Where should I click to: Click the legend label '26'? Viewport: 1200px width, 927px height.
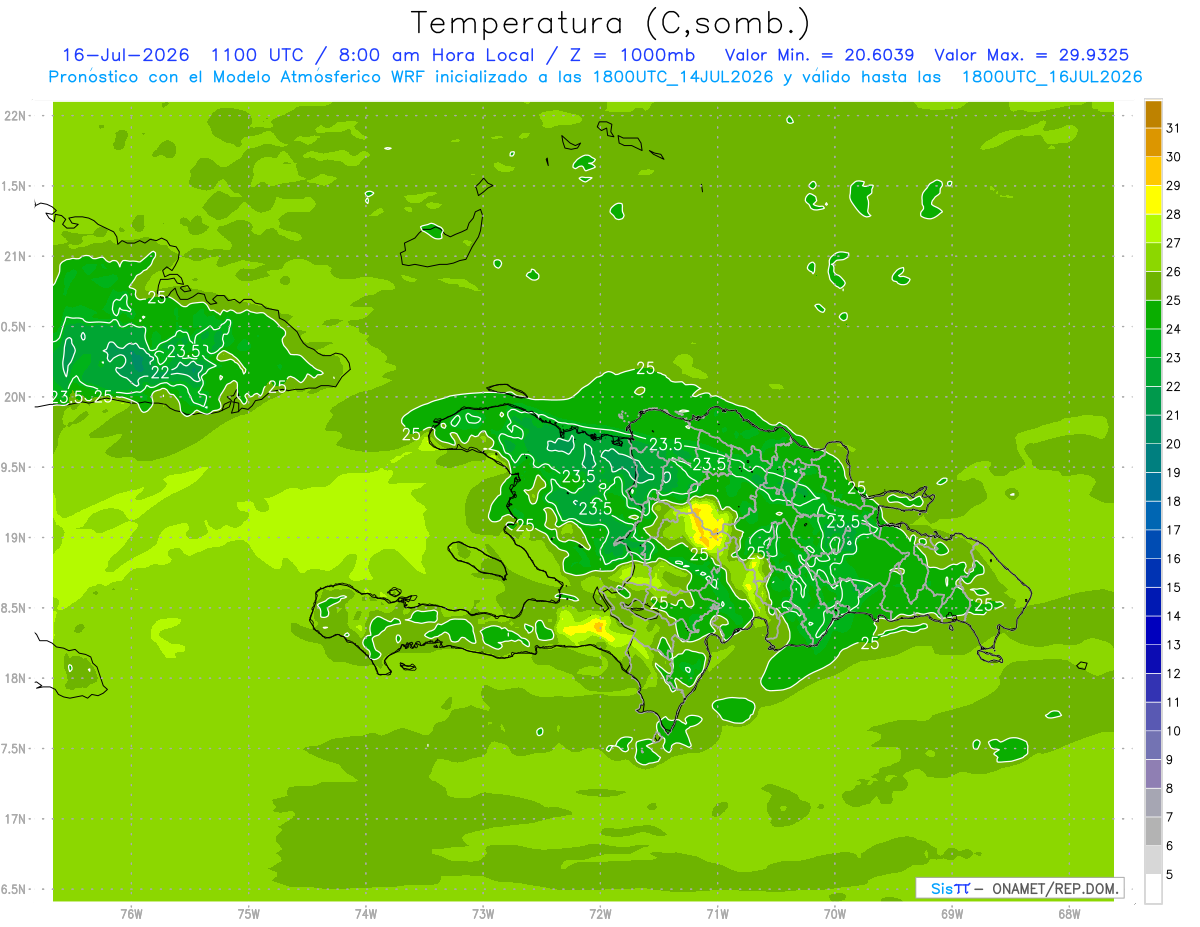[x=1173, y=271]
